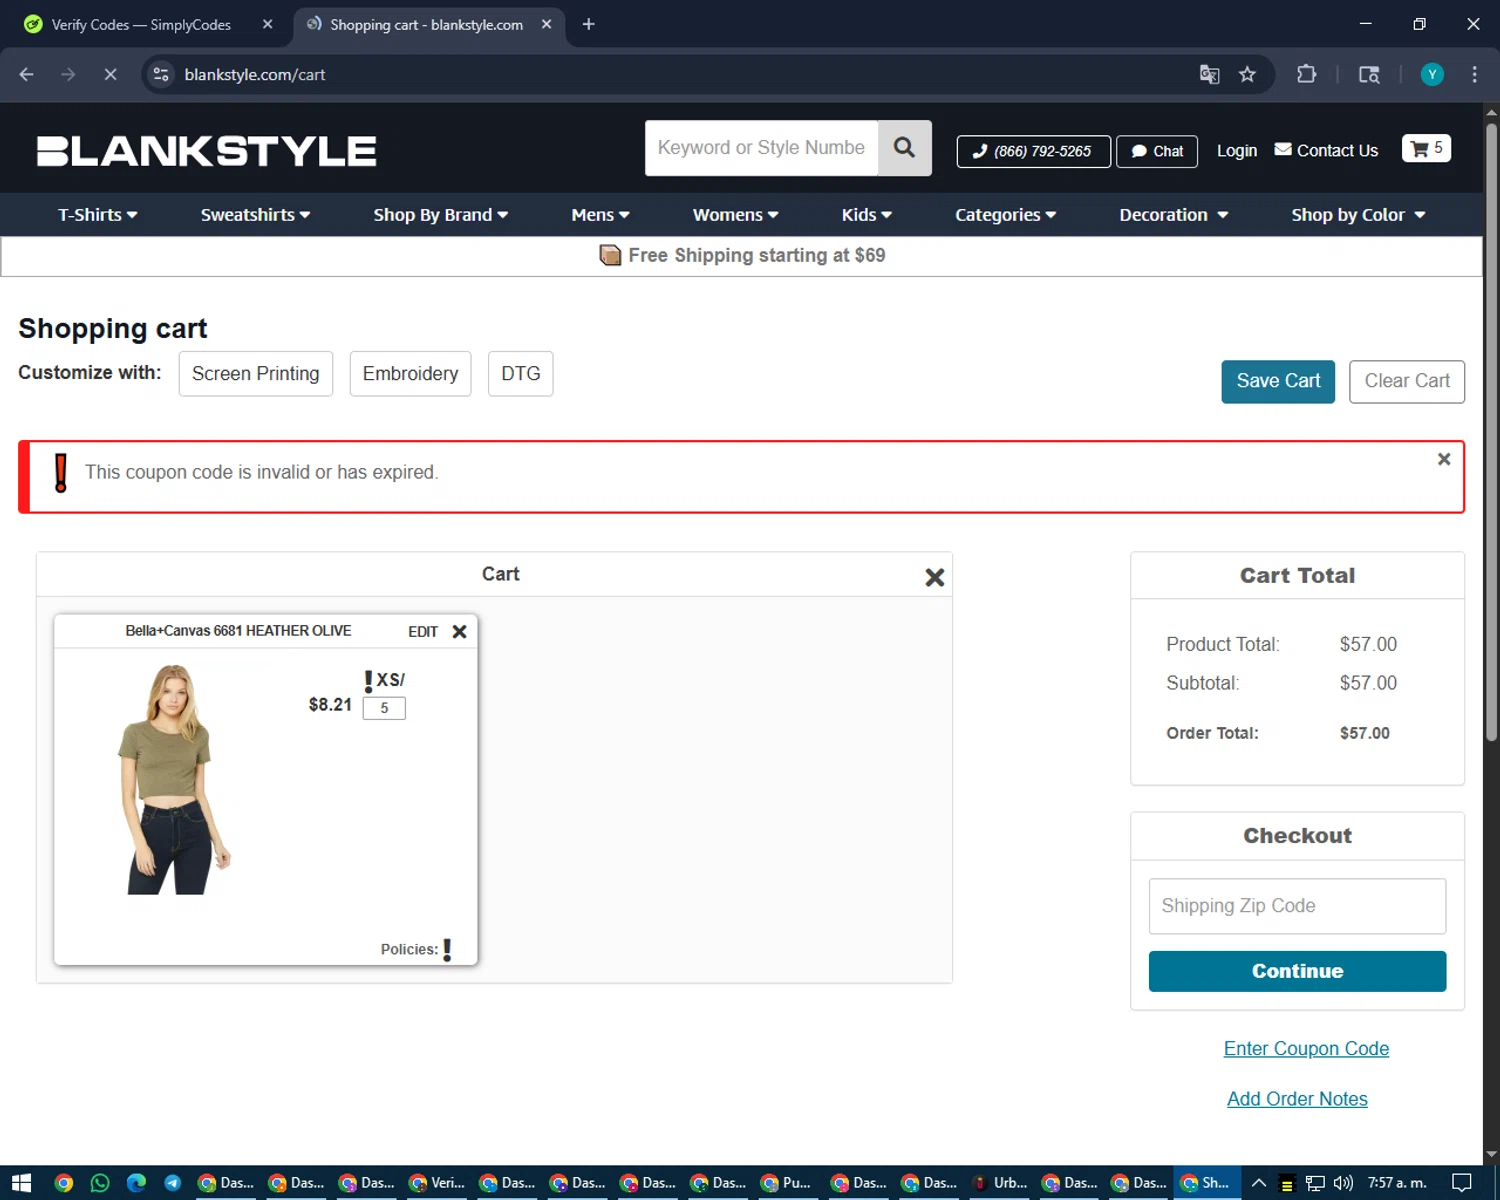
Task: Dismiss the invalid coupon error alert
Action: coord(1444,459)
